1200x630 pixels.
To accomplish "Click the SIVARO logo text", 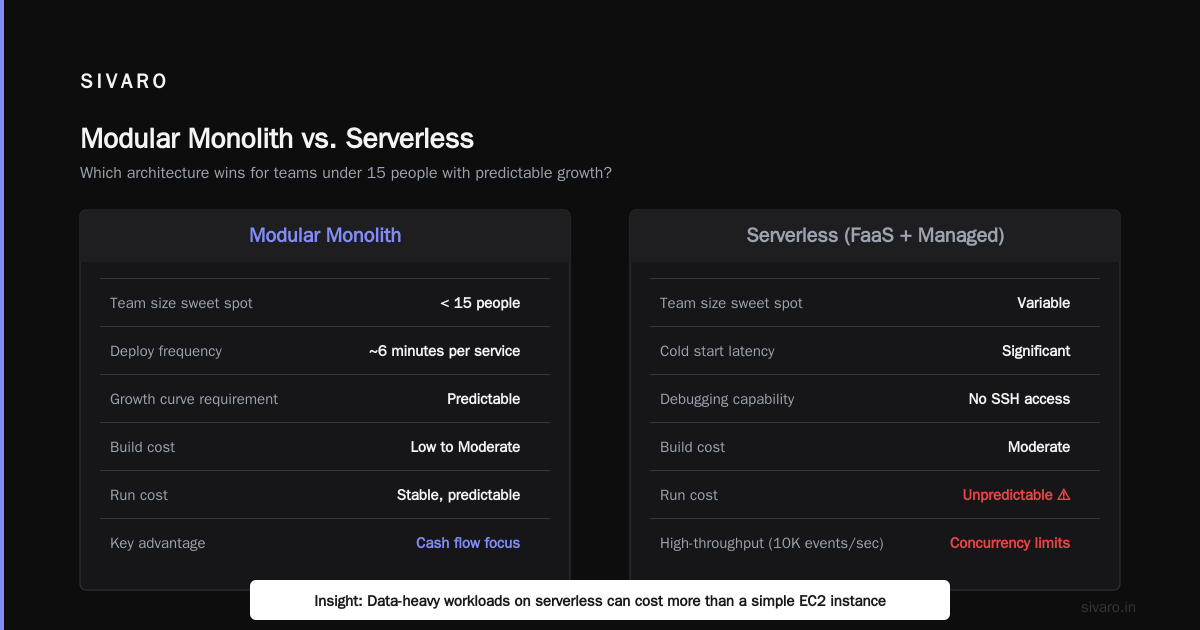I will (124, 82).
